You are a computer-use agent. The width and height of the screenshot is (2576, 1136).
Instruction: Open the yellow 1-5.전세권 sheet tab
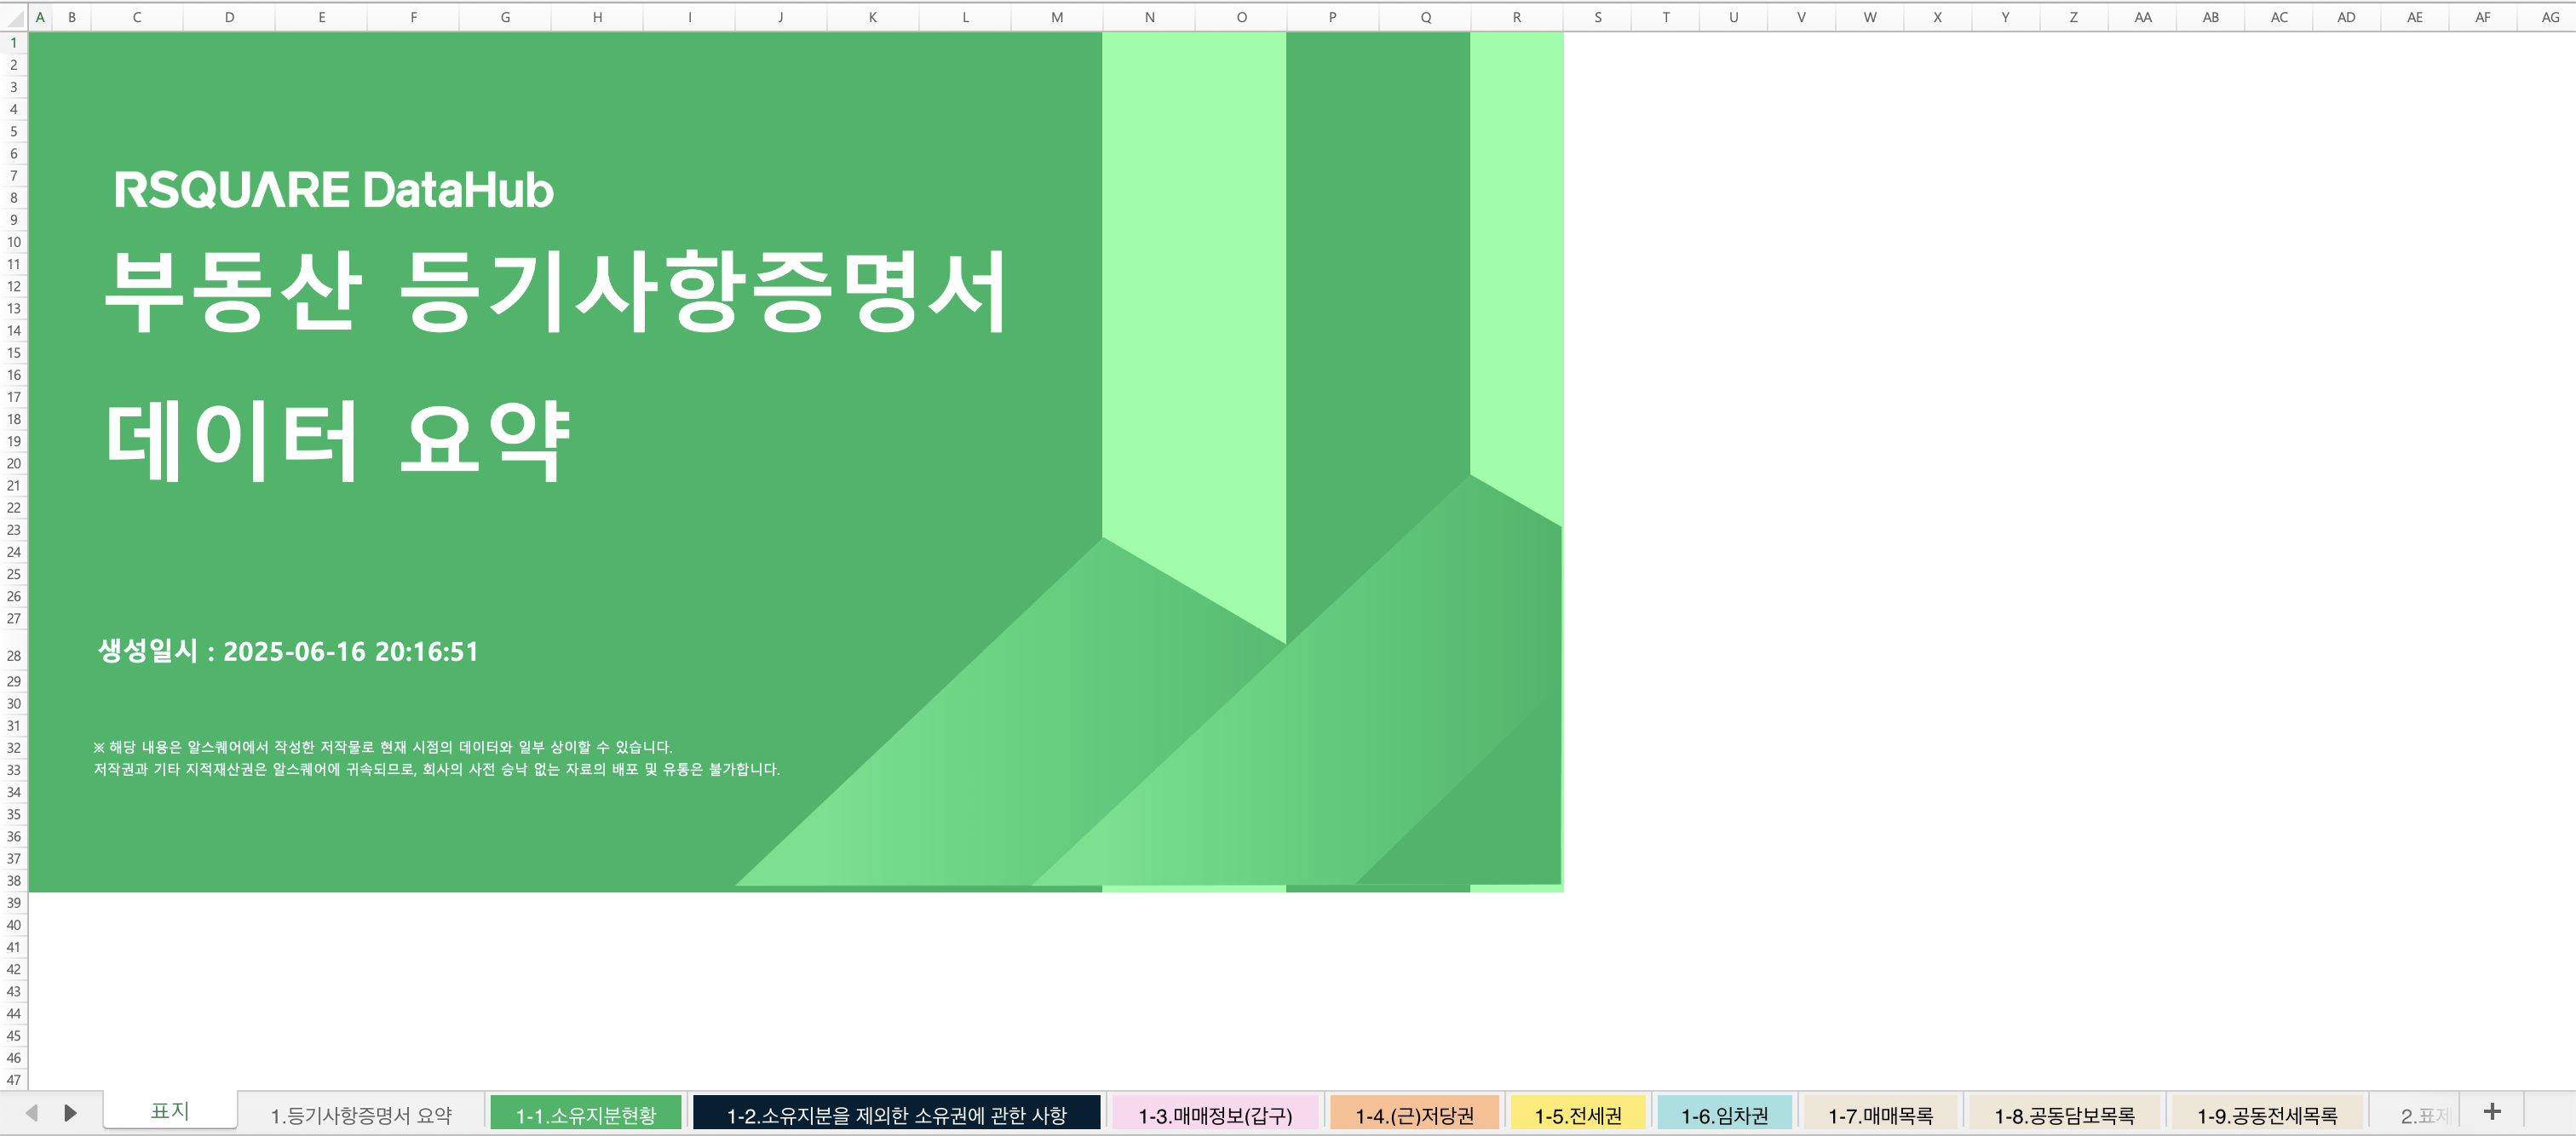(1578, 1114)
